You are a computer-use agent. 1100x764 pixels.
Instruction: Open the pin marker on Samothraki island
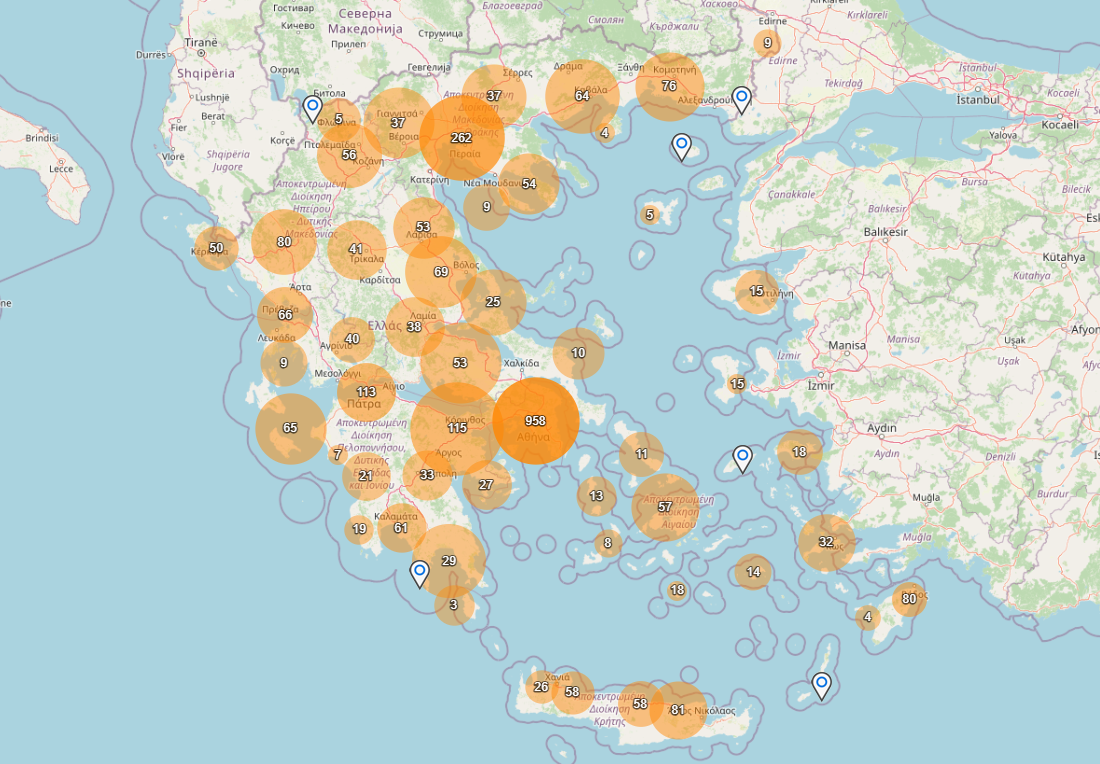coord(681,147)
